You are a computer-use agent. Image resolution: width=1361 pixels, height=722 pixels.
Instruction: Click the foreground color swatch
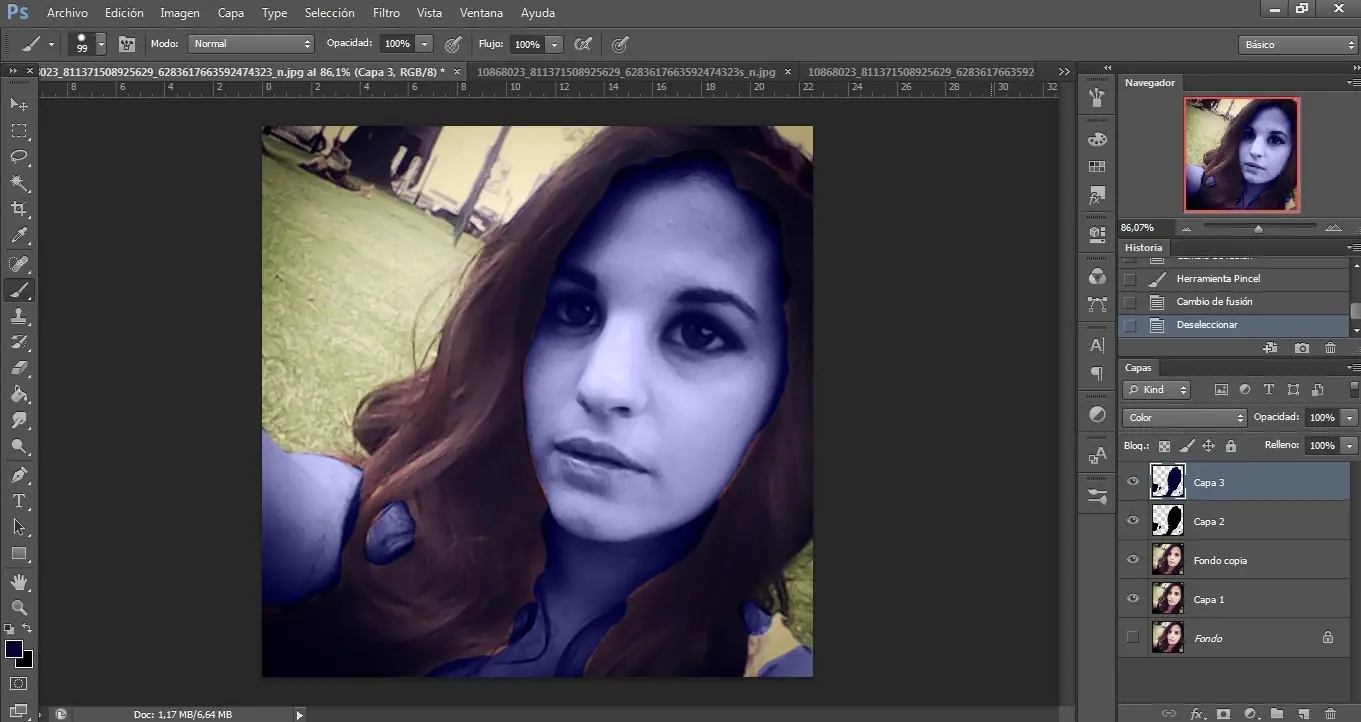[x=14, y=649]
